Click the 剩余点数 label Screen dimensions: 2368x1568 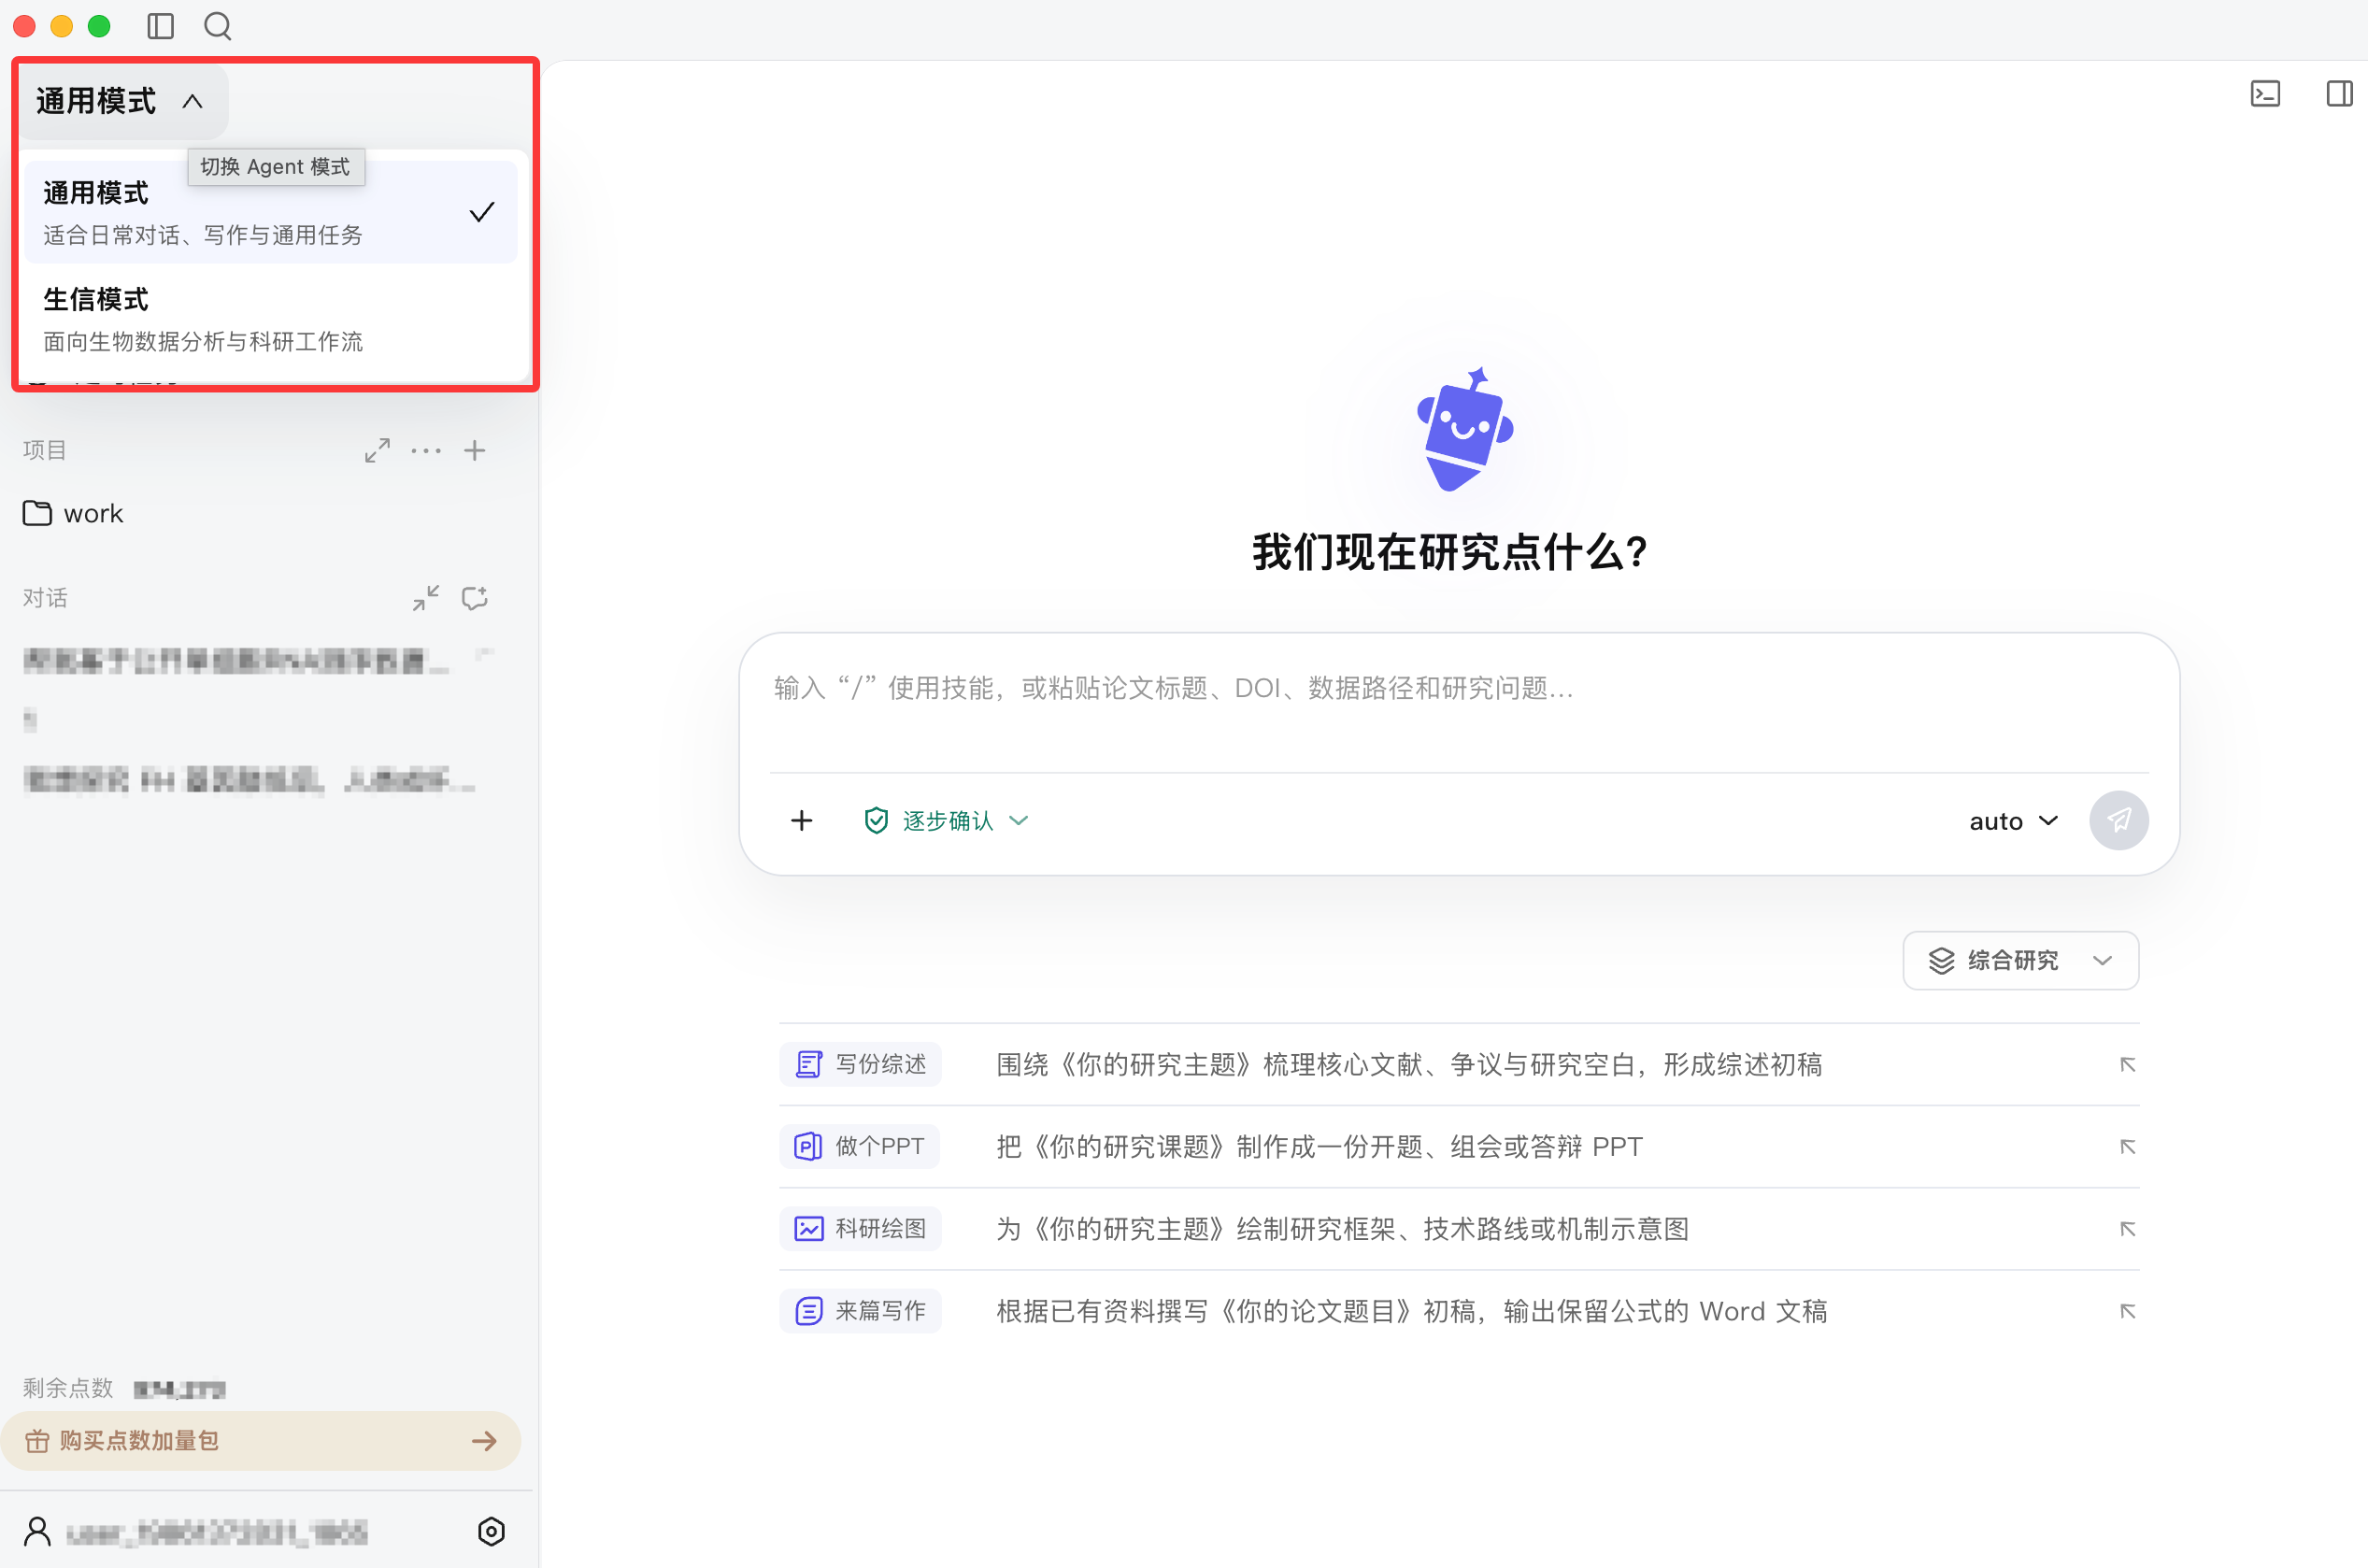tap(68, 1388)
